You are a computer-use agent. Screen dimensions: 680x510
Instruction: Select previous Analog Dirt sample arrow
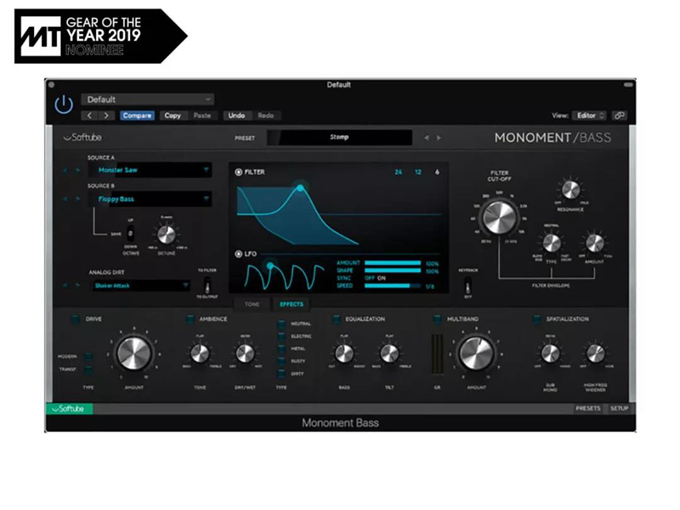[x=65, y=285]
